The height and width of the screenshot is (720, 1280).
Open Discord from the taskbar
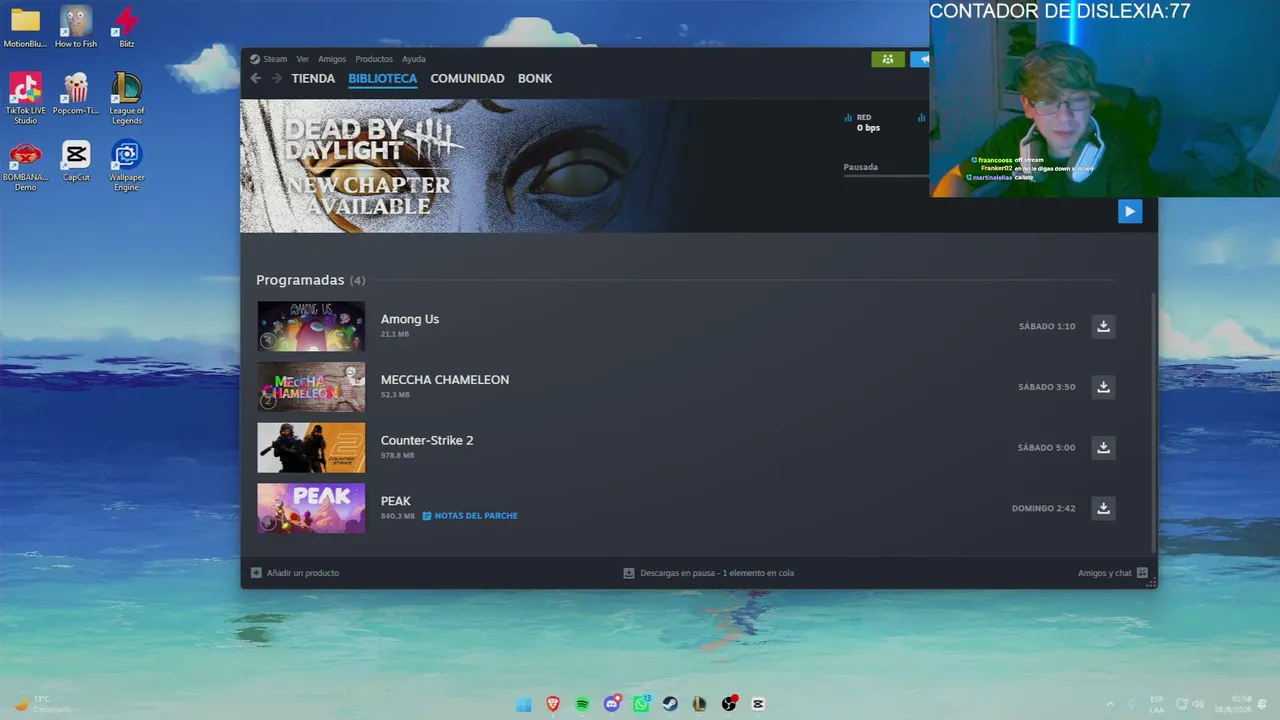click(612, 704)
